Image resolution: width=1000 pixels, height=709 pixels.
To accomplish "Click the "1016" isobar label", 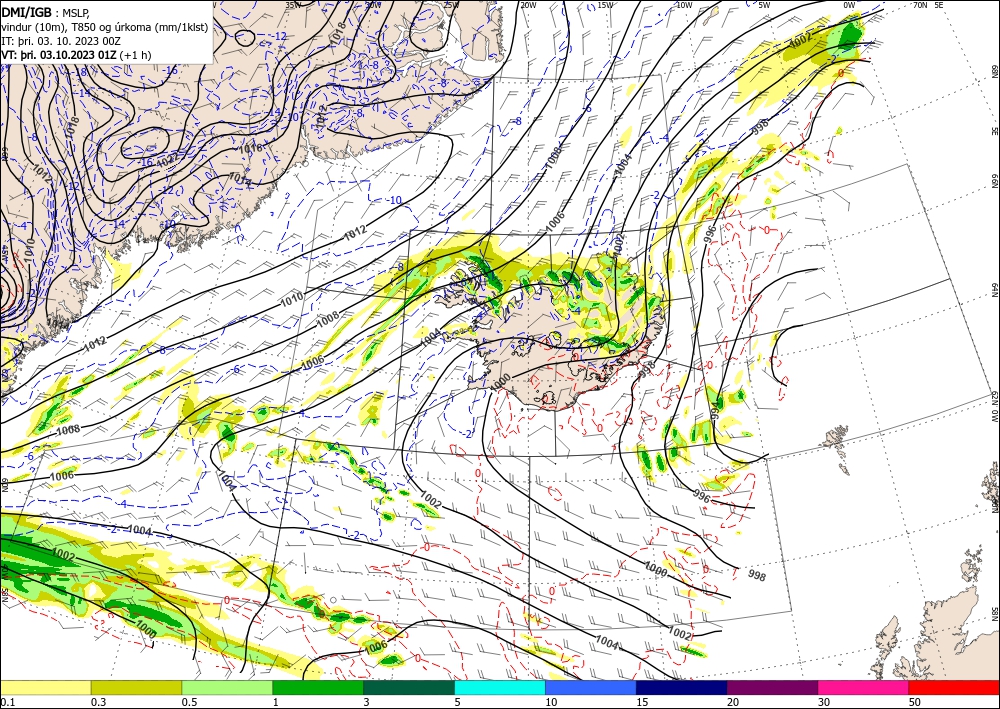I will pos(251,149).
